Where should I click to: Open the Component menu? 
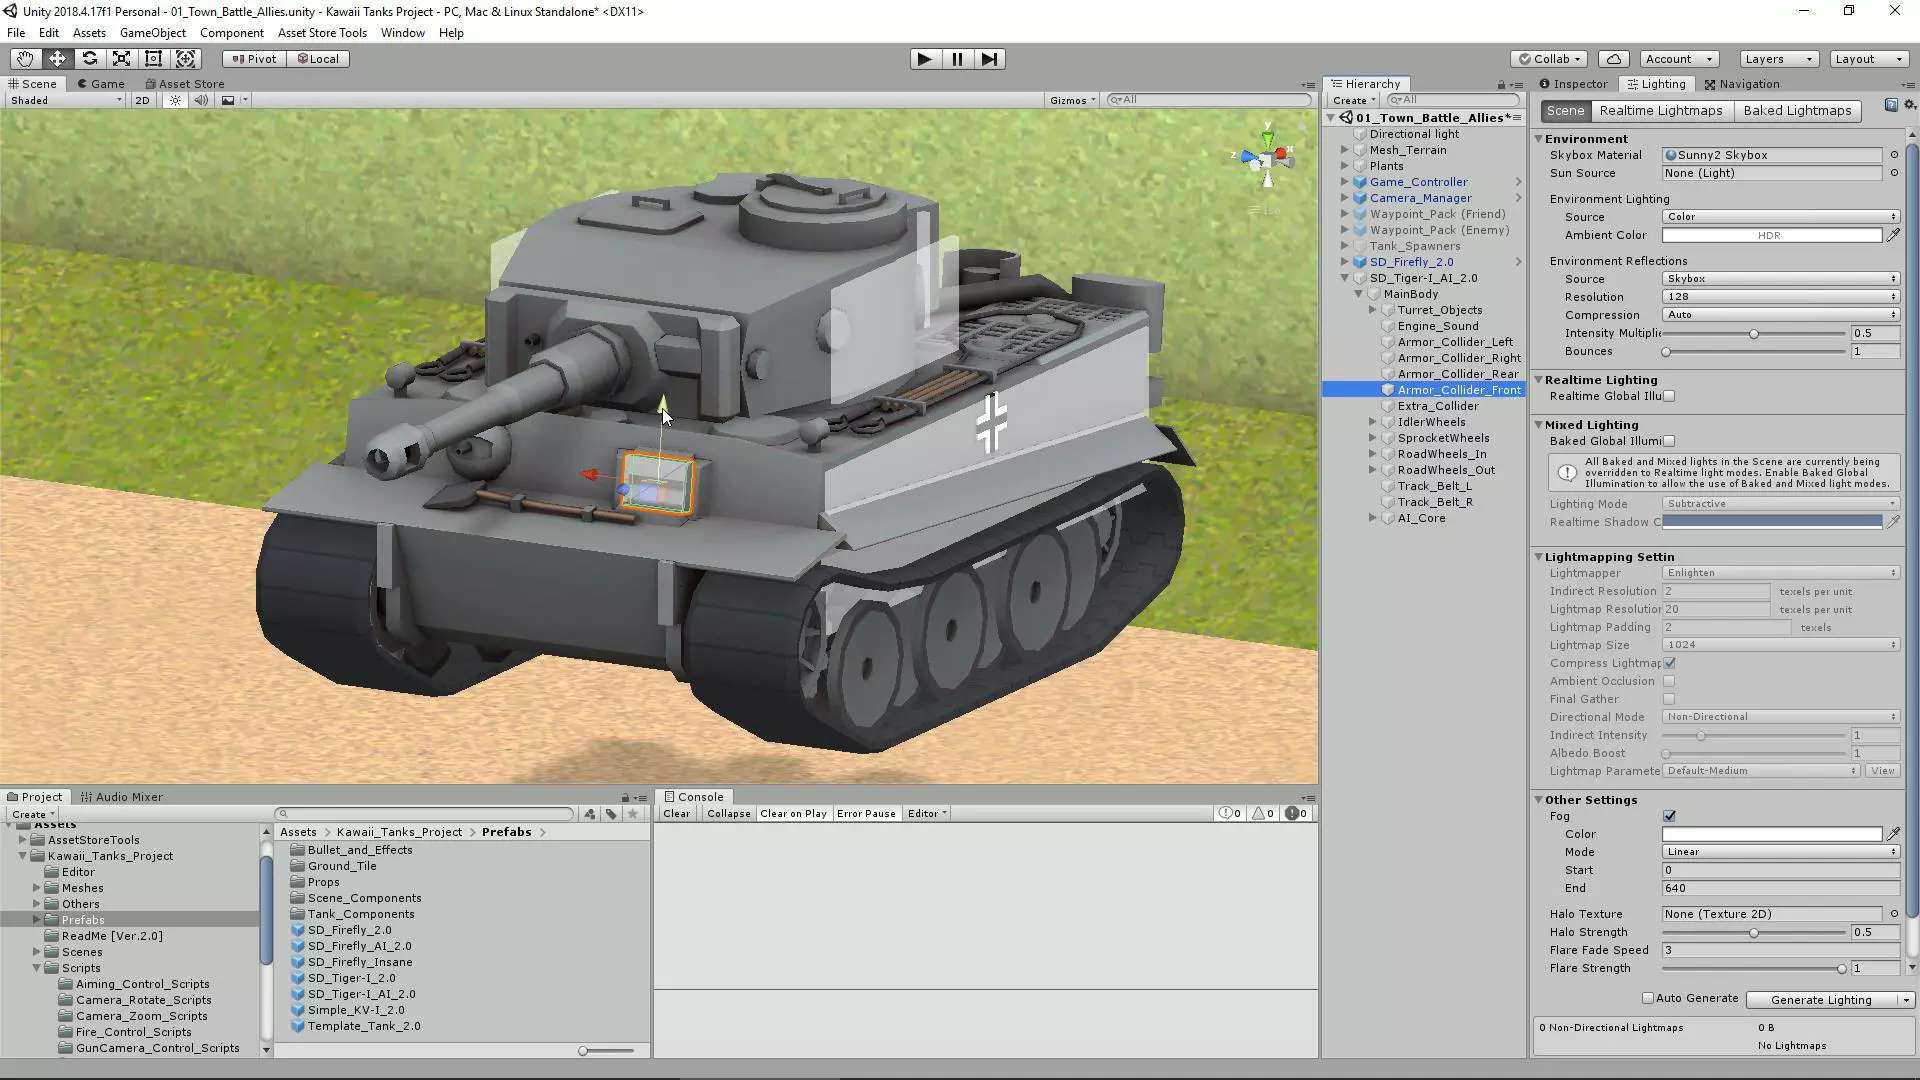(231, 33)
